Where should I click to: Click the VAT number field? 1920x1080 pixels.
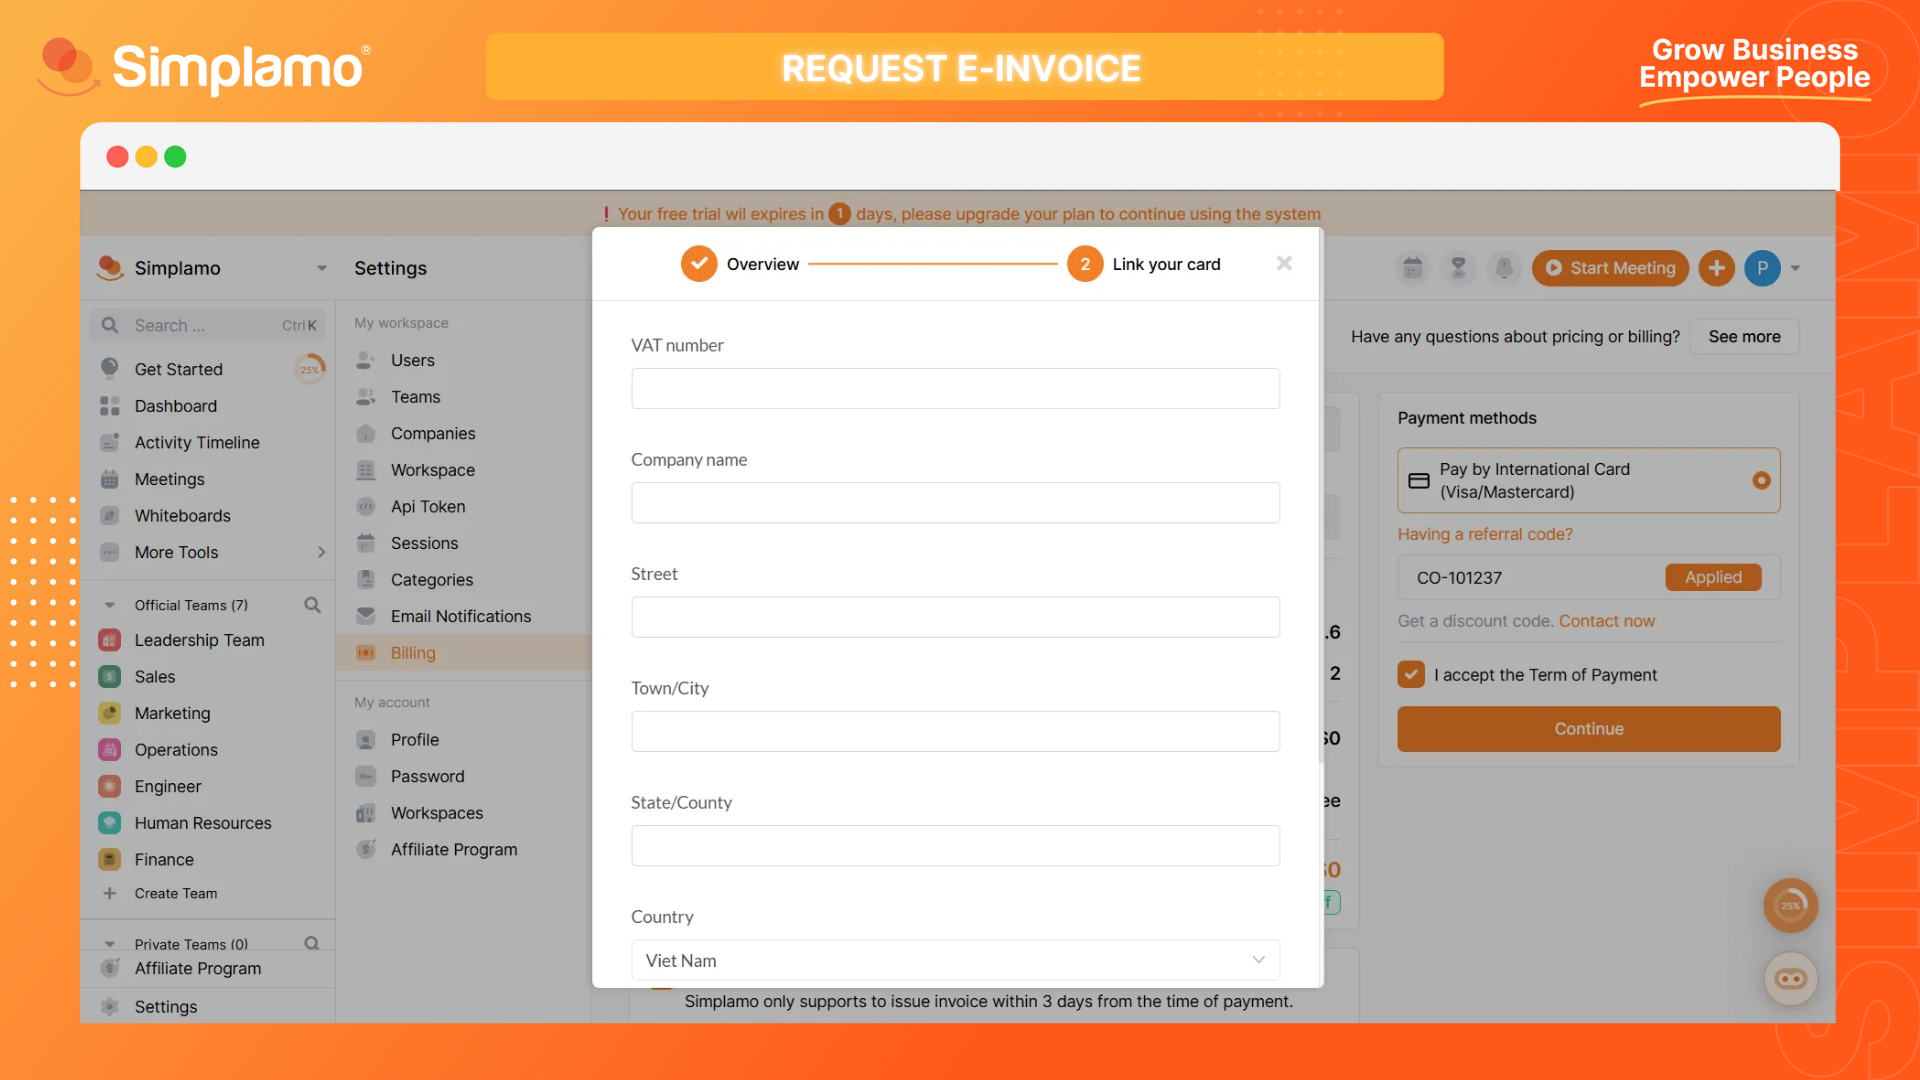coord(955,388)
